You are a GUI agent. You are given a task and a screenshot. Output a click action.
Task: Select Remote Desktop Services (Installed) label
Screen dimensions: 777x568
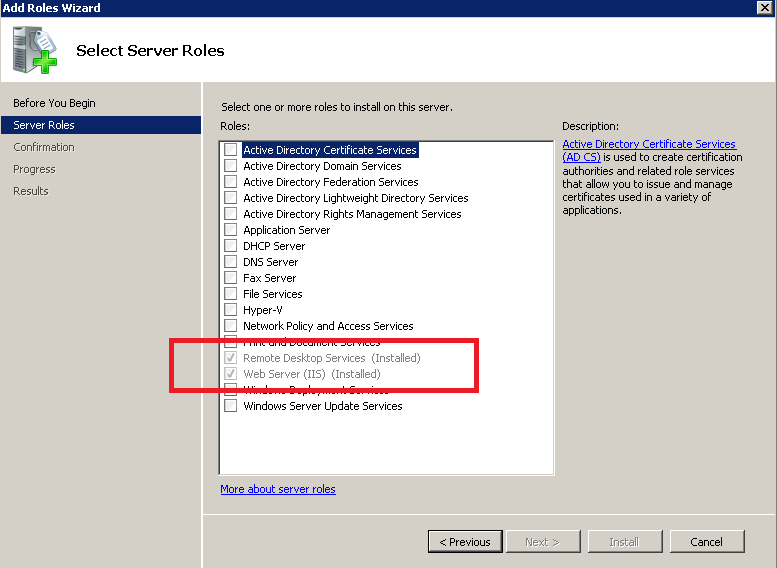point(332,358)
